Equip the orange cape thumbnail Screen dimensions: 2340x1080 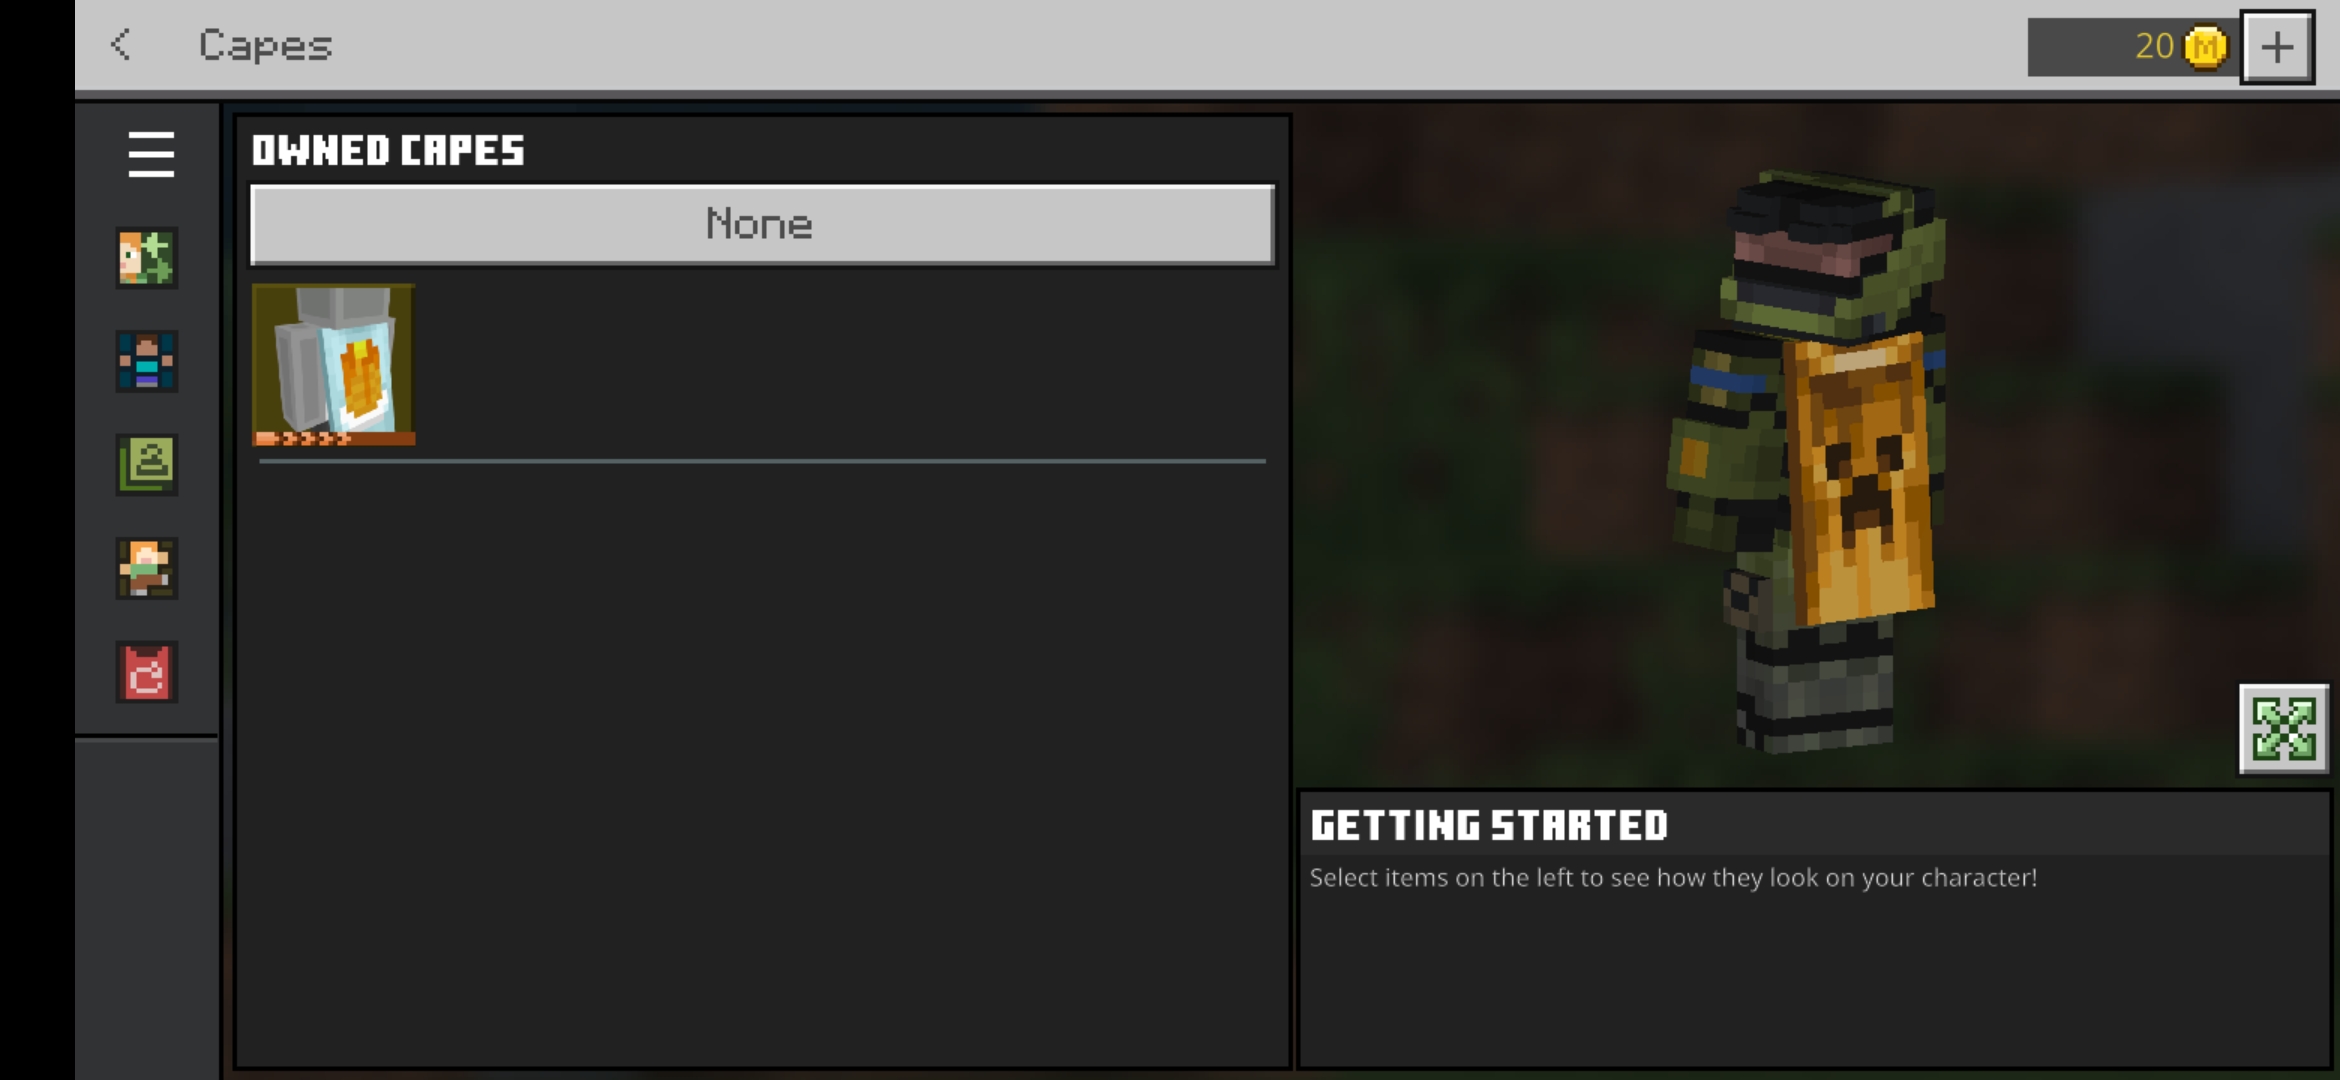(x=333, y=365)
